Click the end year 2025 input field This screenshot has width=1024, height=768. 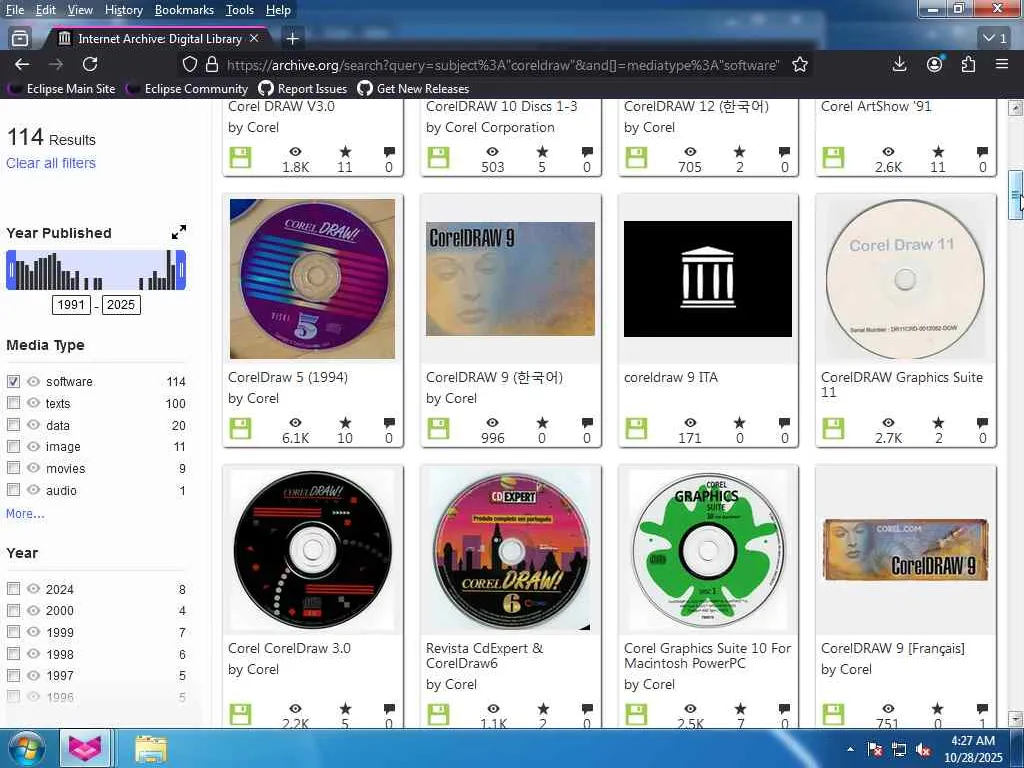(x=121, y=304)
